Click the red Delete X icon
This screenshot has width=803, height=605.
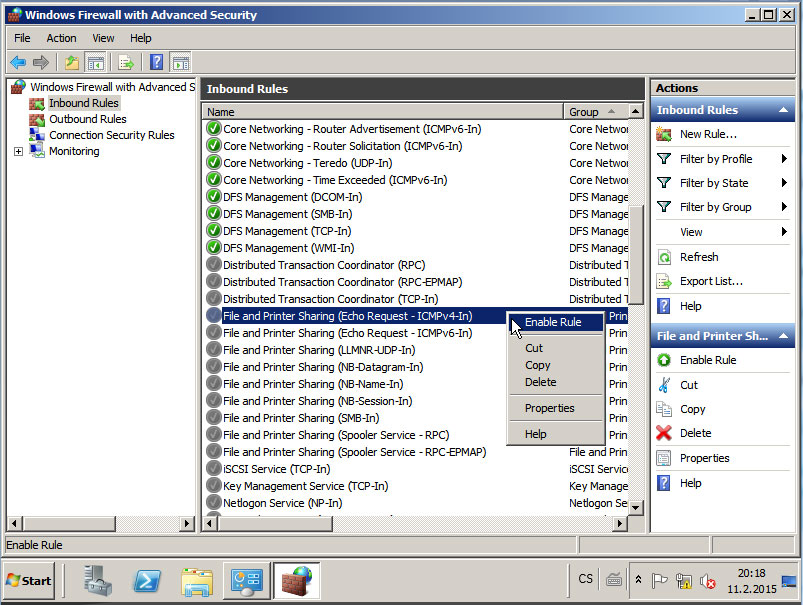(x=663, y=433)
